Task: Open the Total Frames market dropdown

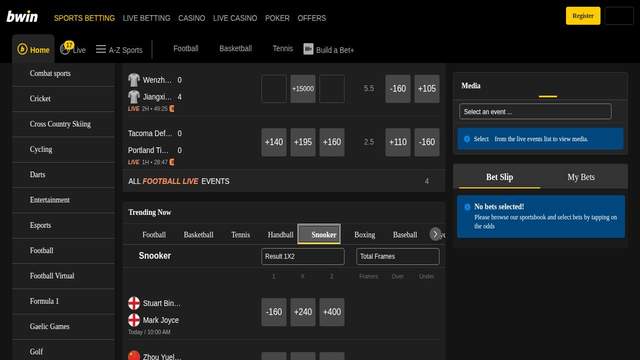Action: point(398,256)
